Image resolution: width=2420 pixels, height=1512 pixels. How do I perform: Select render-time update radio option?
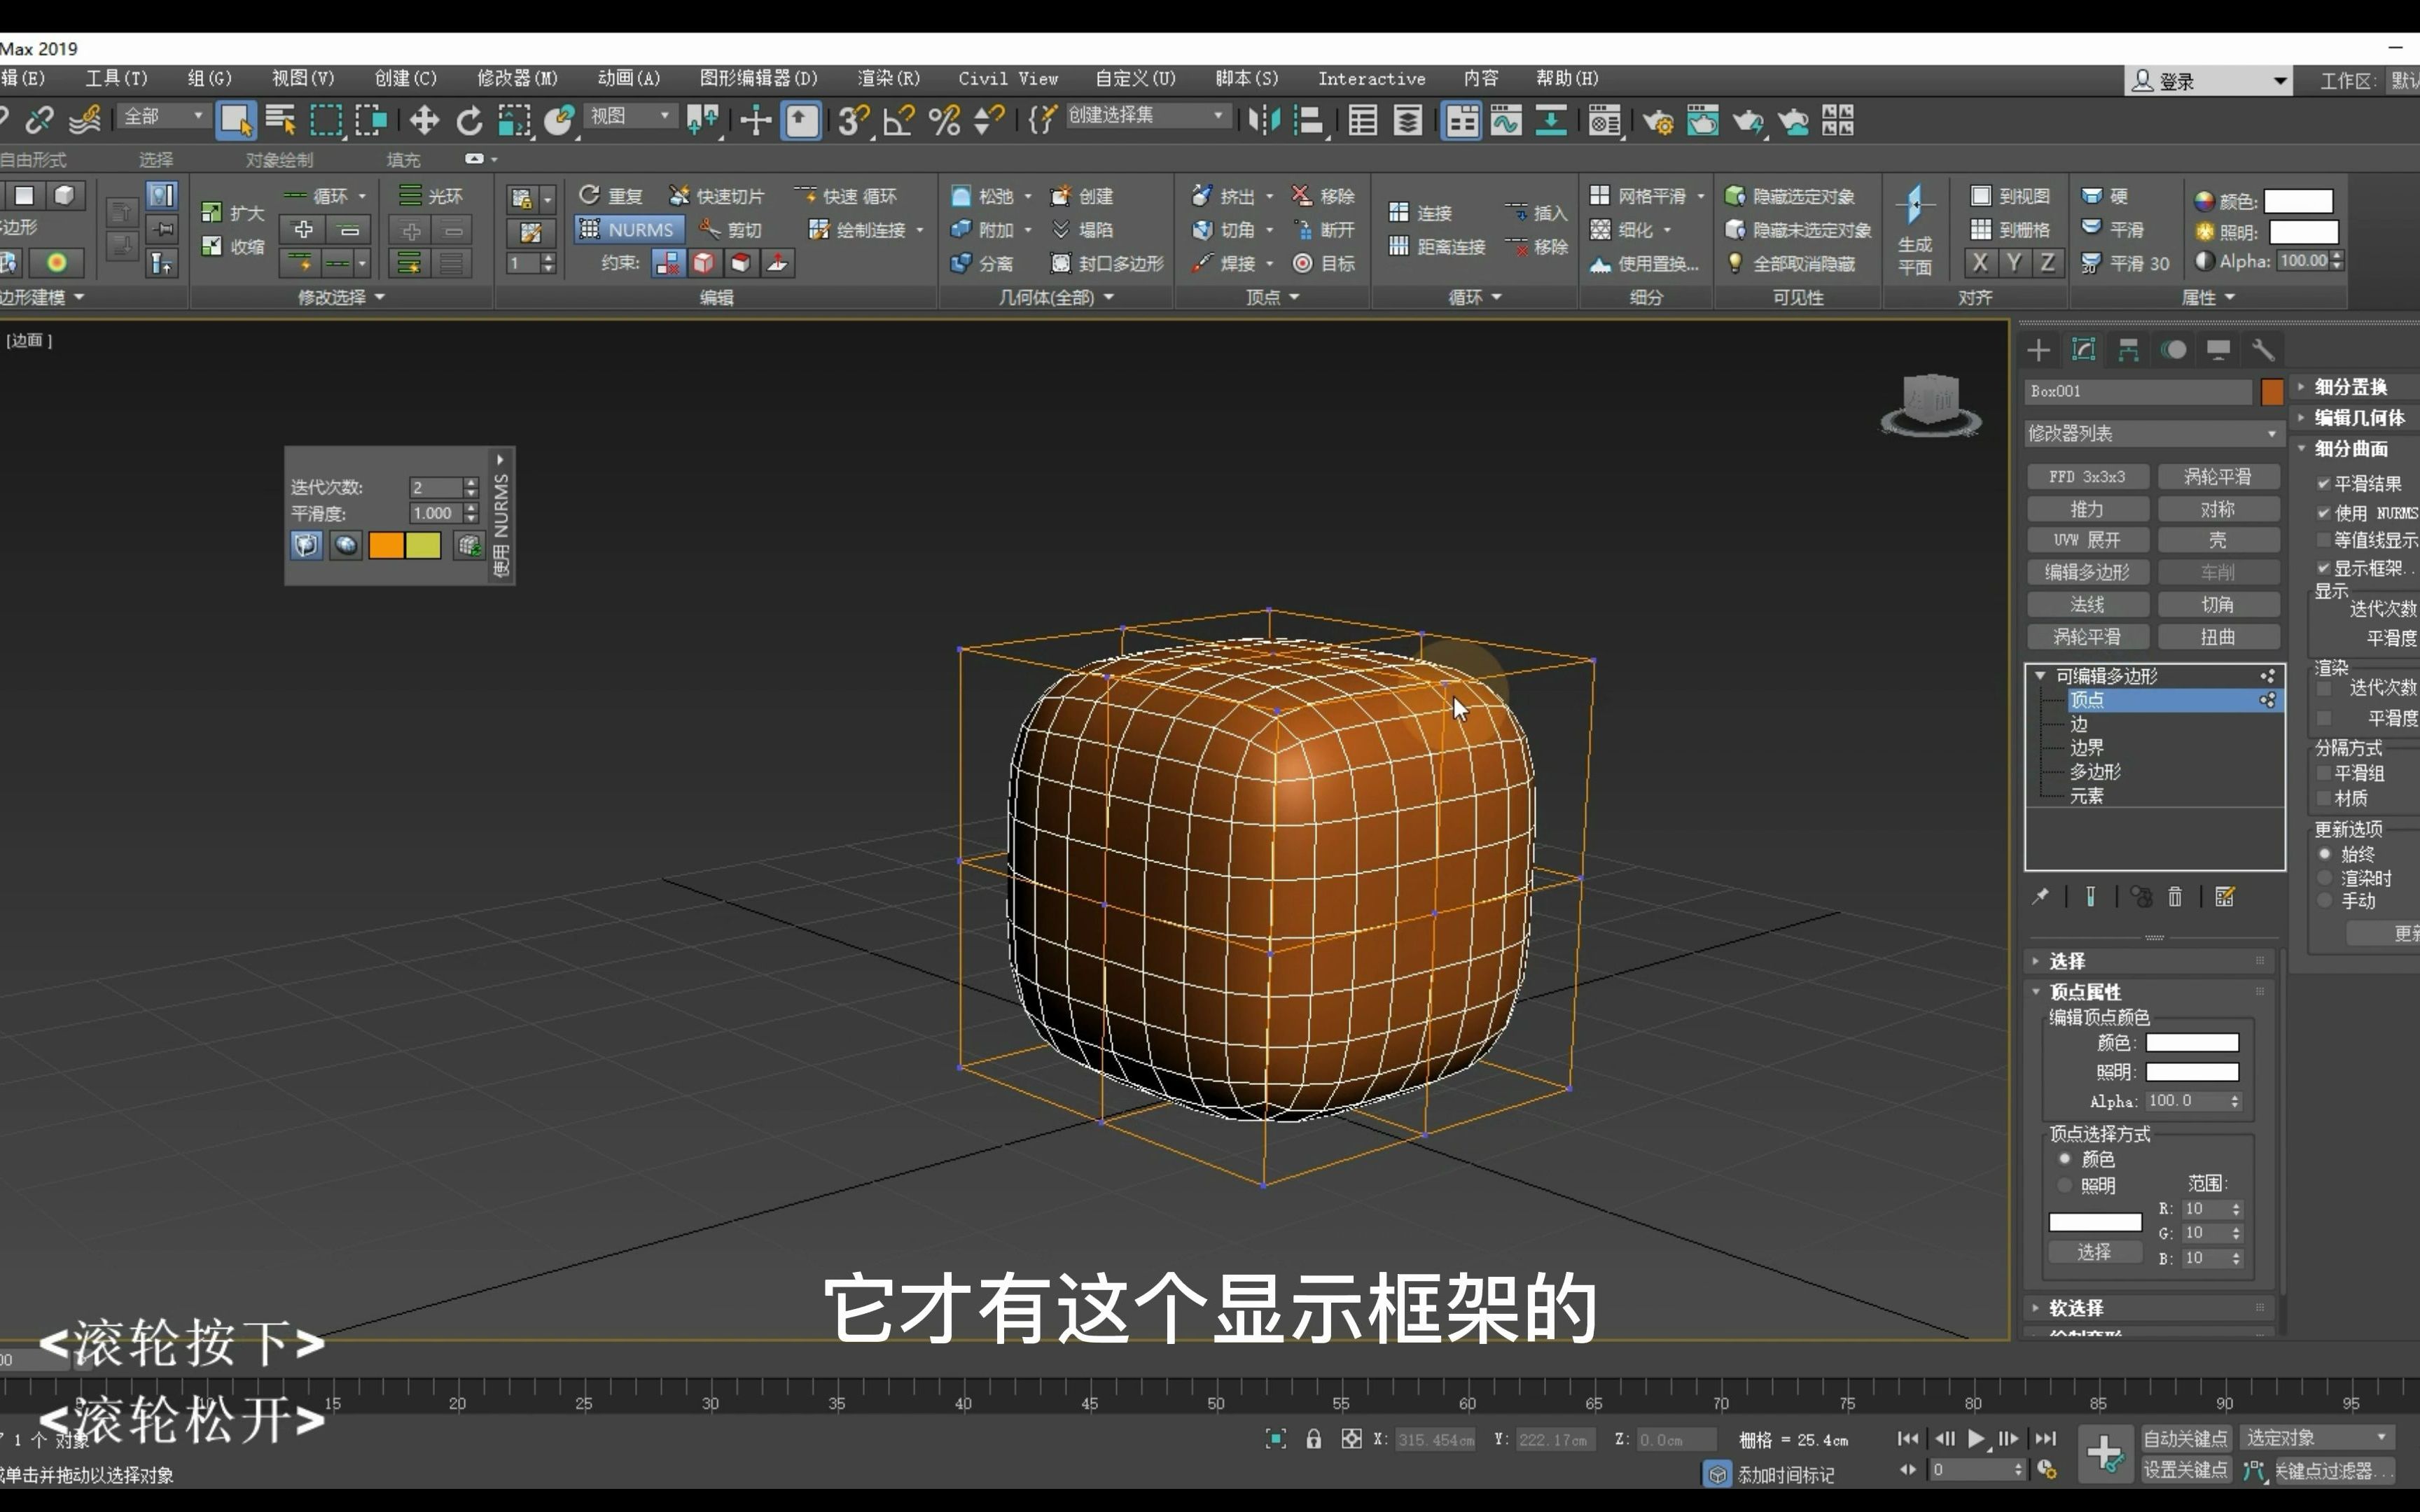(2325, 878)
